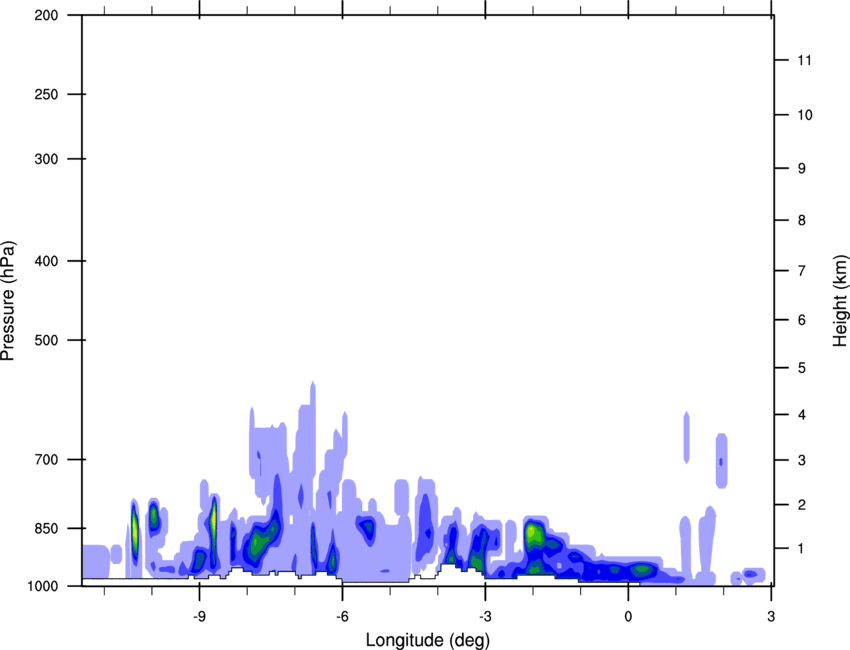
Task: Click the 'Longitude (deg)' axis title
Action: pyautogui.click(x=428, y=640)
